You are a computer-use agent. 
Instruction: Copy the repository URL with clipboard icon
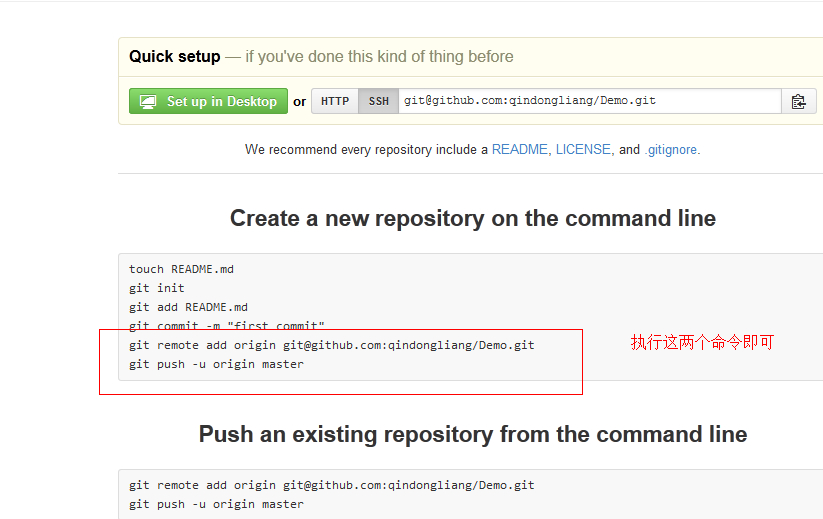[x=798, y=101]
